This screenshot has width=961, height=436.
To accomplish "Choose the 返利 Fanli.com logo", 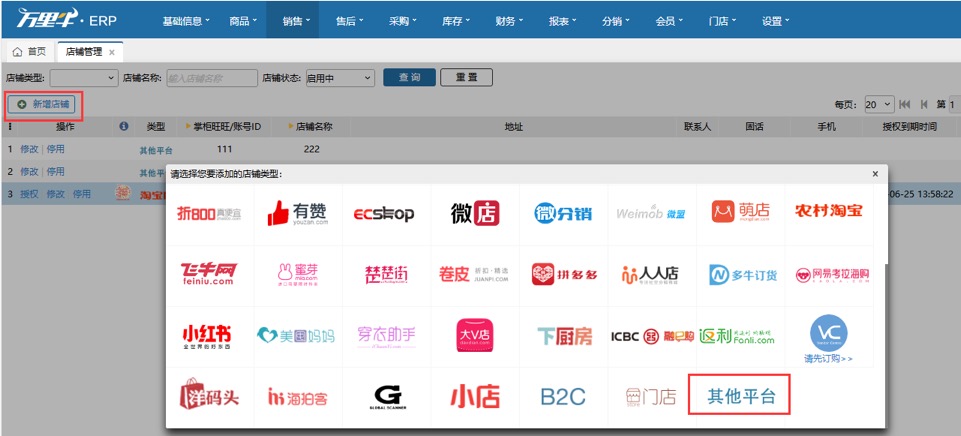I will coord(737,335).
